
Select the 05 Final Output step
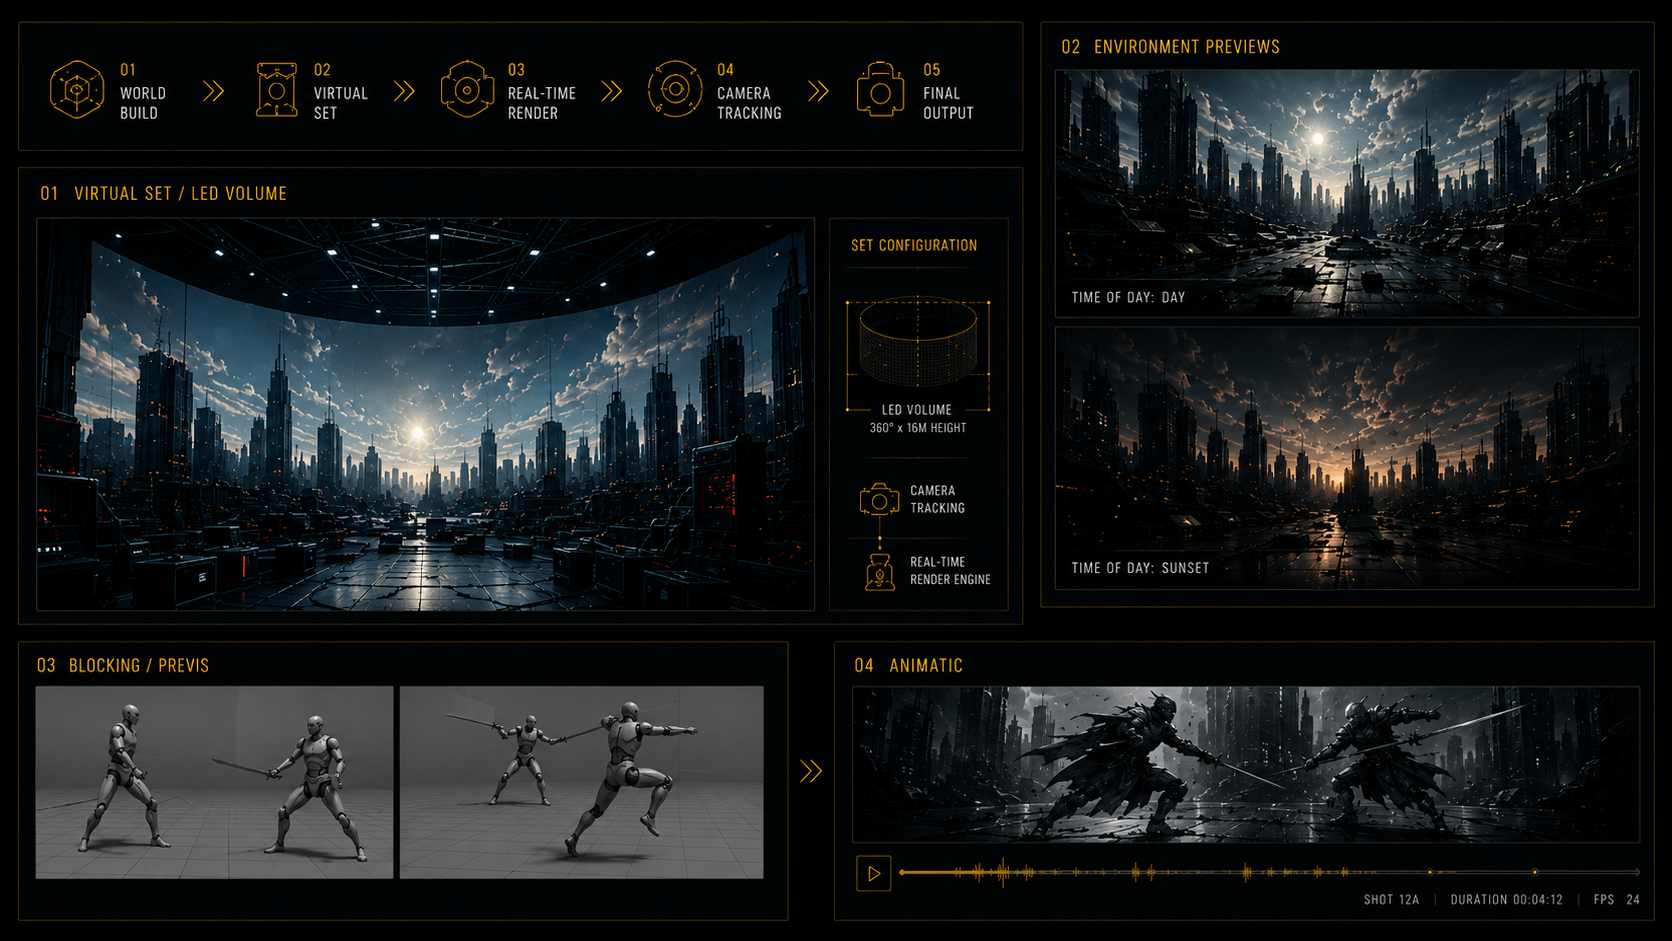pos(915,90)
